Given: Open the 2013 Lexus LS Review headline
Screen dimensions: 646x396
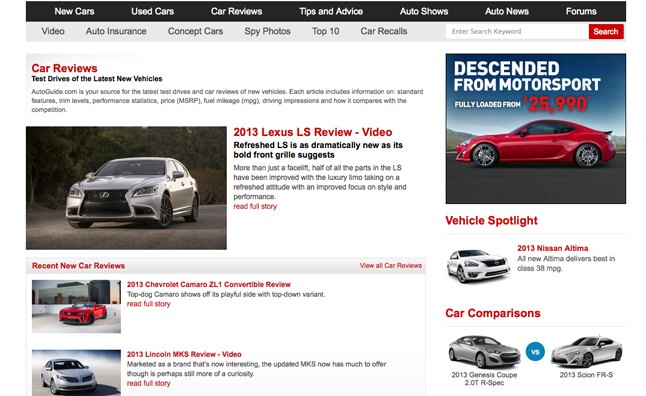Looking at the screenshot, I should tap(313, 132).
